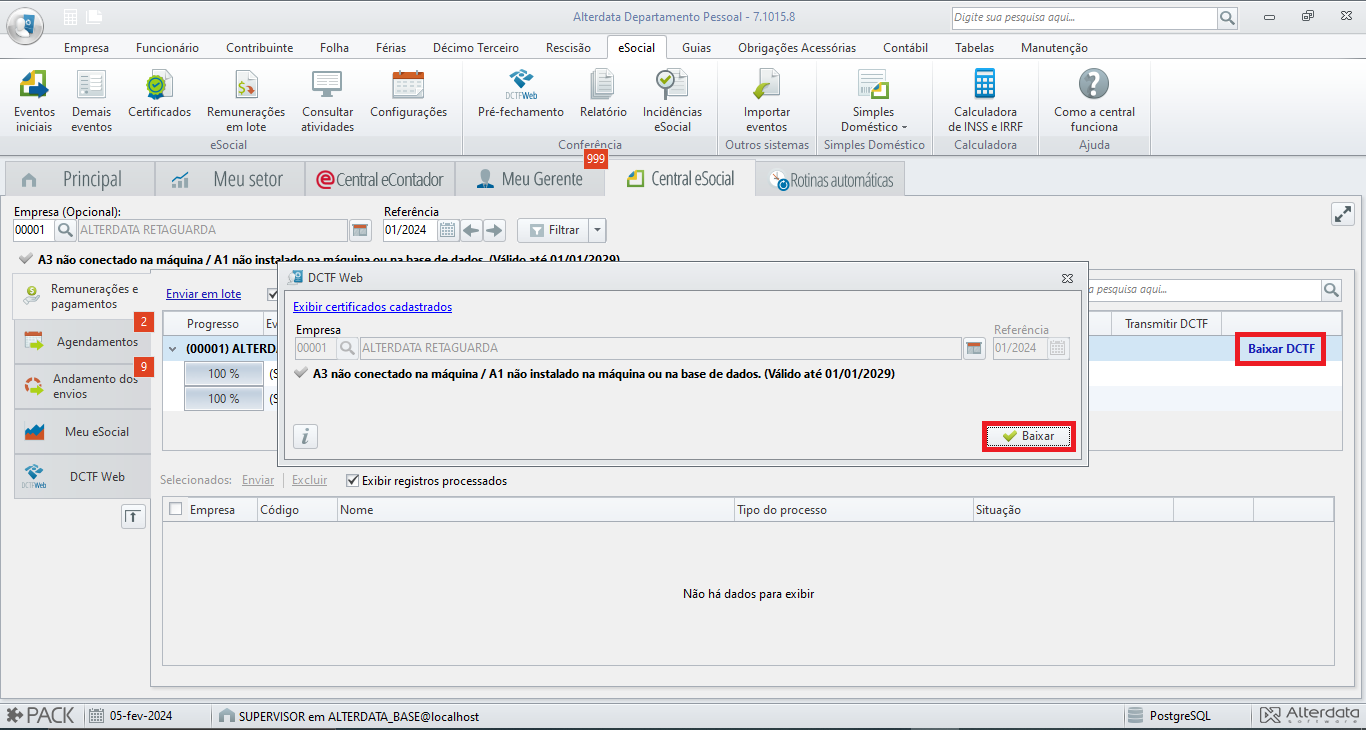Switch to Central eContador tab

tap(380, 179)
